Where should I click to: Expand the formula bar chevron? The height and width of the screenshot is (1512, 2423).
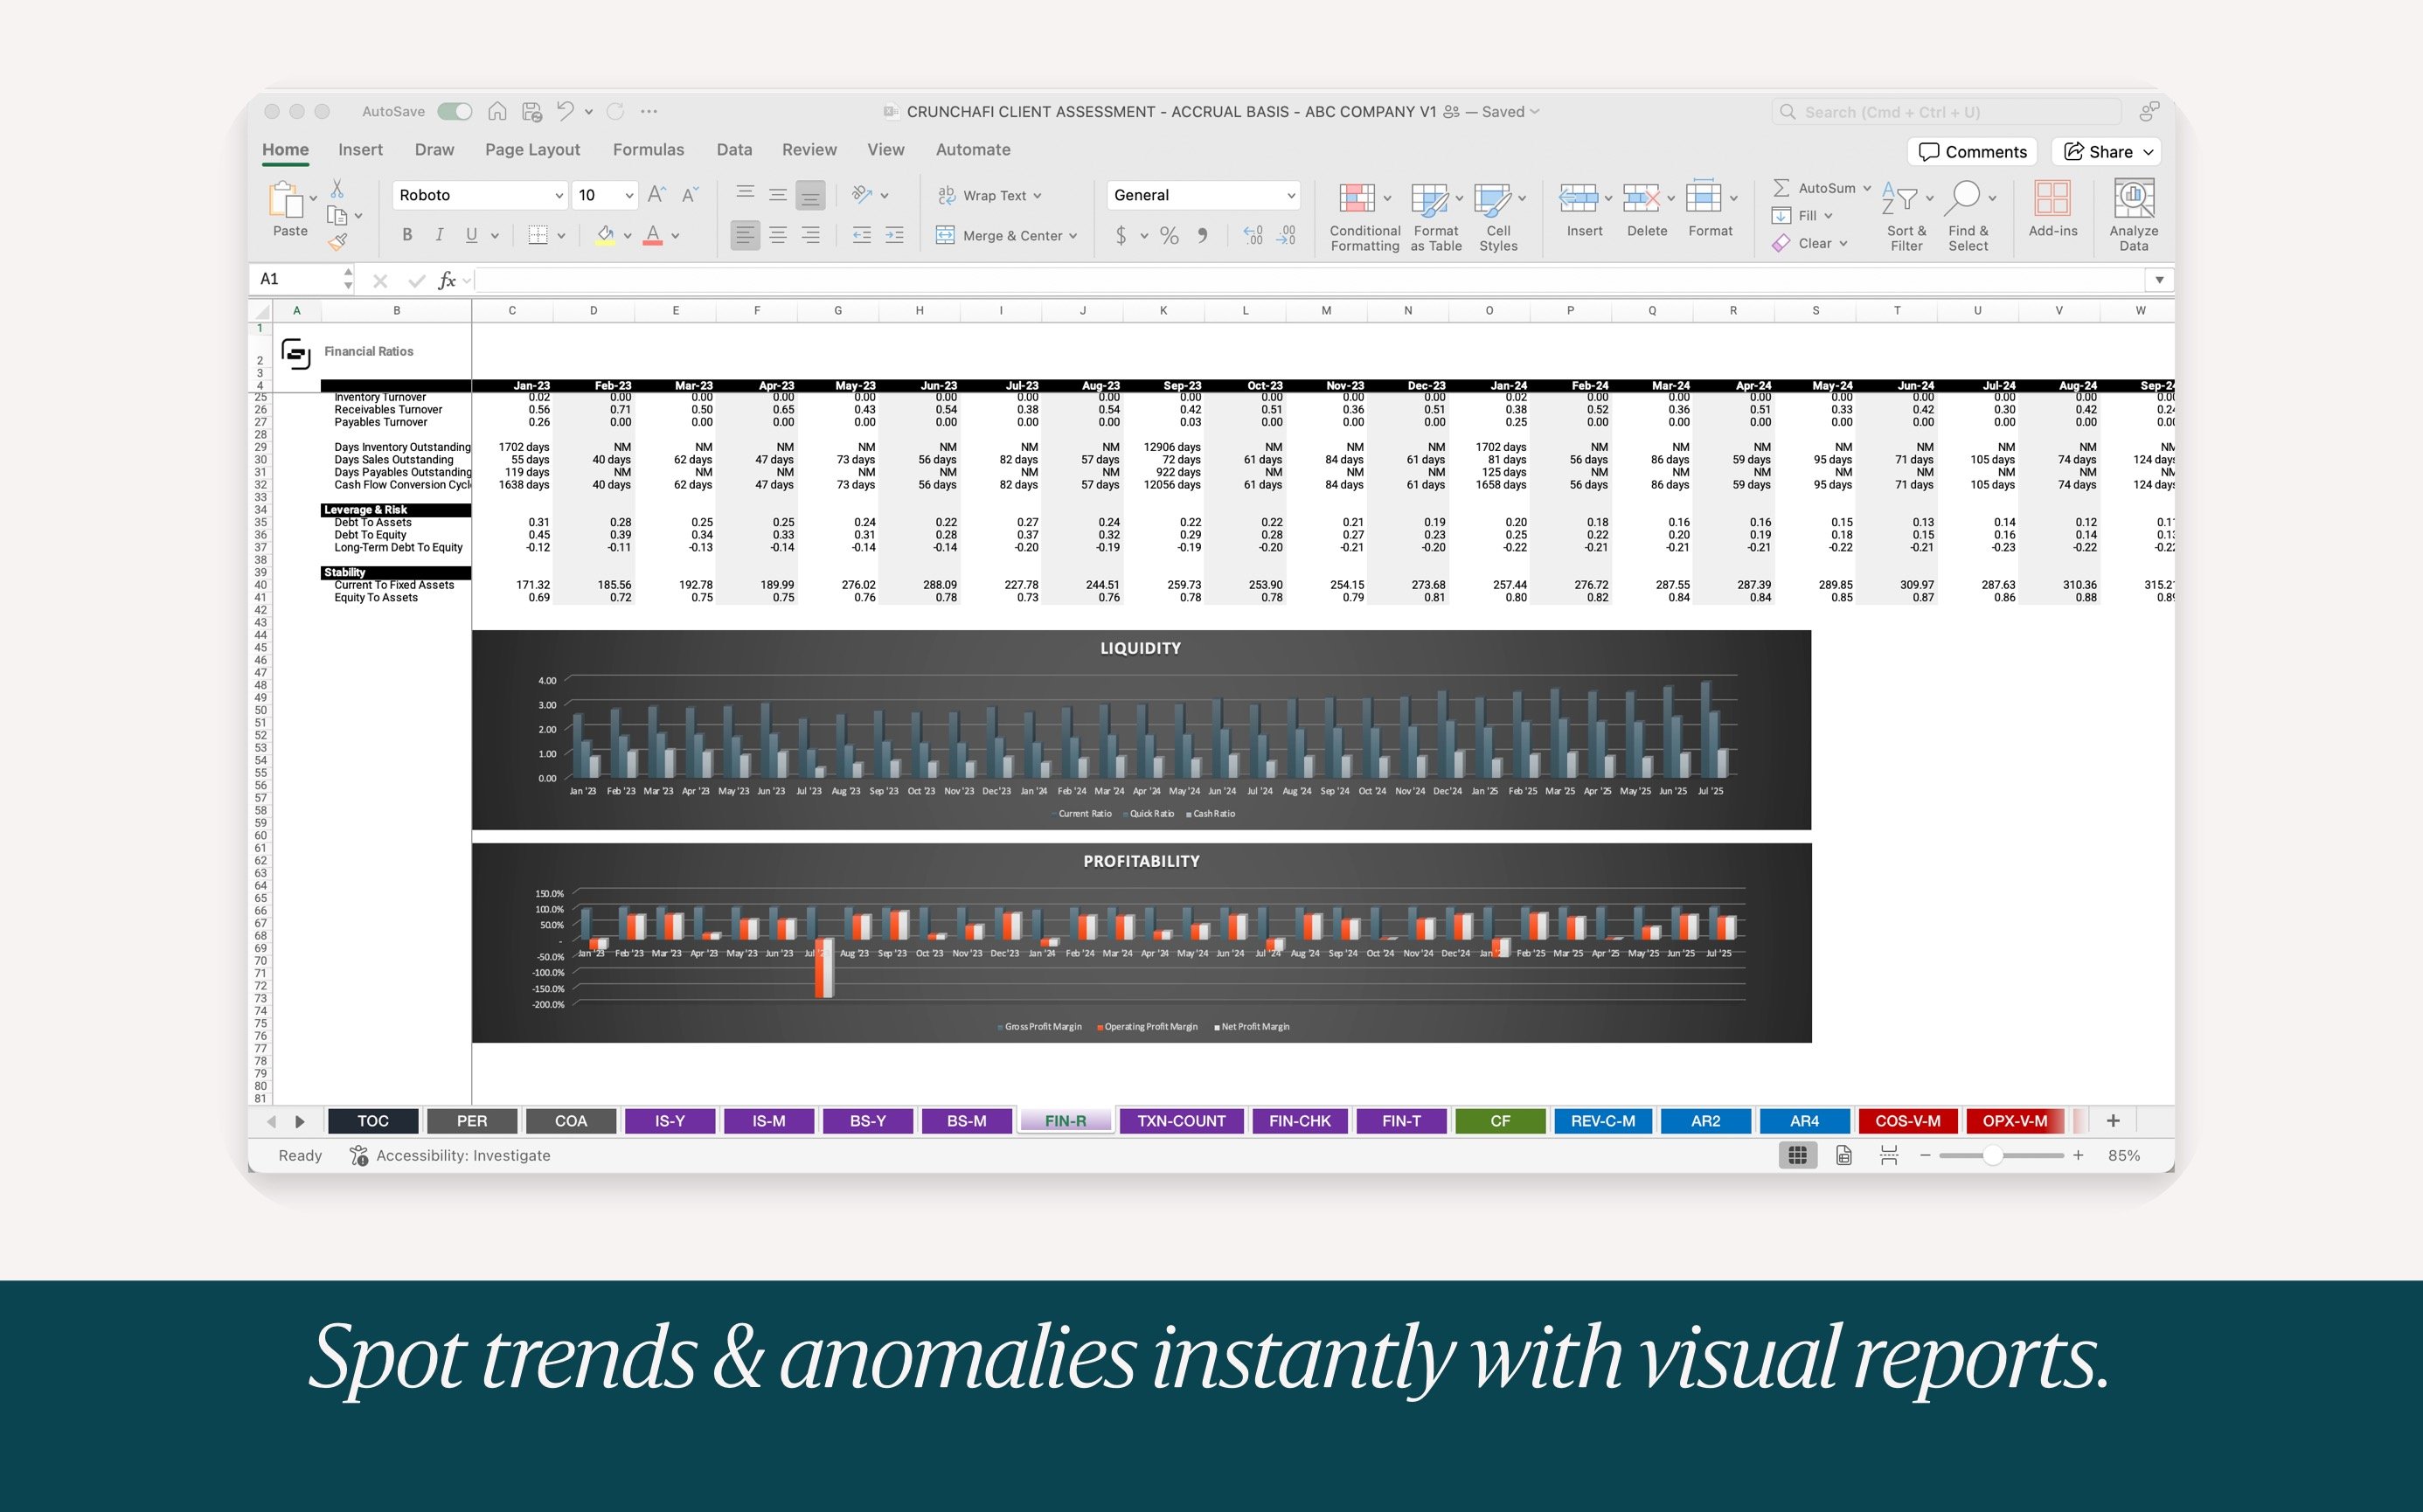2159,280
